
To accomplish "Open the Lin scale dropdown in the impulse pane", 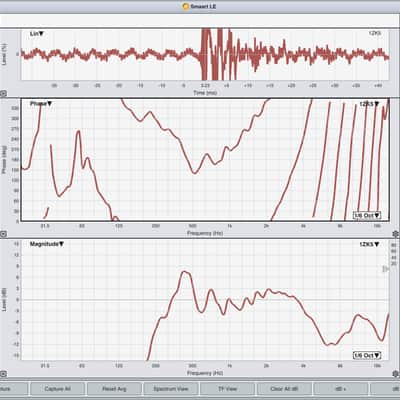I will click(37, 34).
